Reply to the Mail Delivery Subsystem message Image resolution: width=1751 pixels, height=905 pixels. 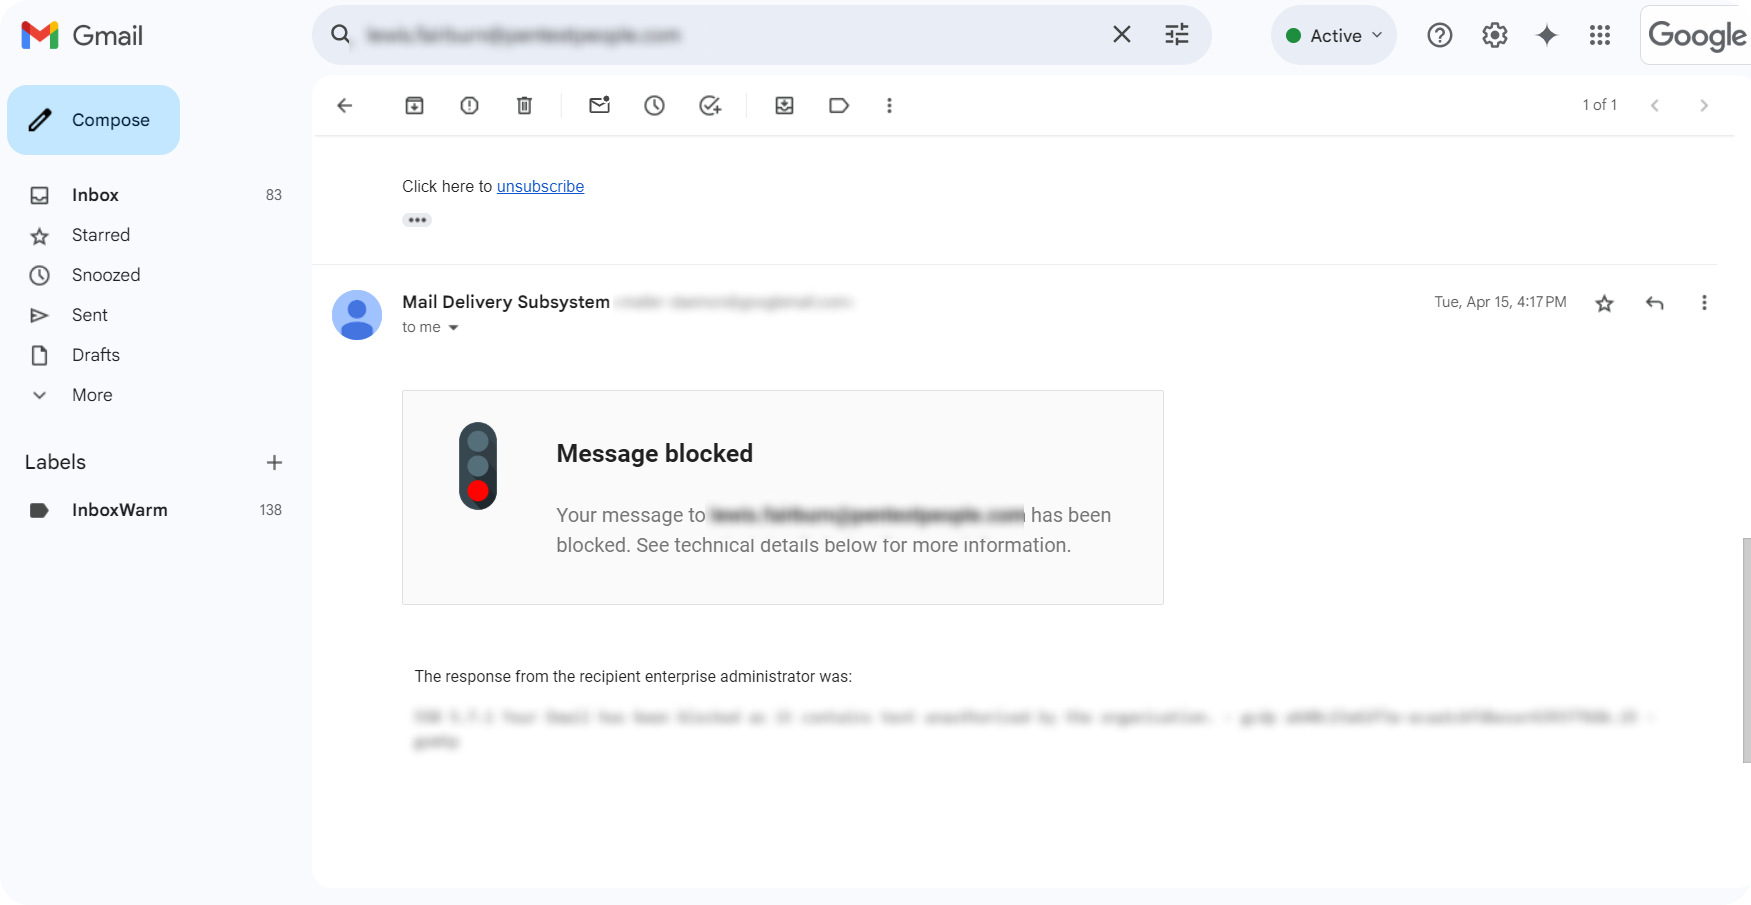[x=1655, y=303]
